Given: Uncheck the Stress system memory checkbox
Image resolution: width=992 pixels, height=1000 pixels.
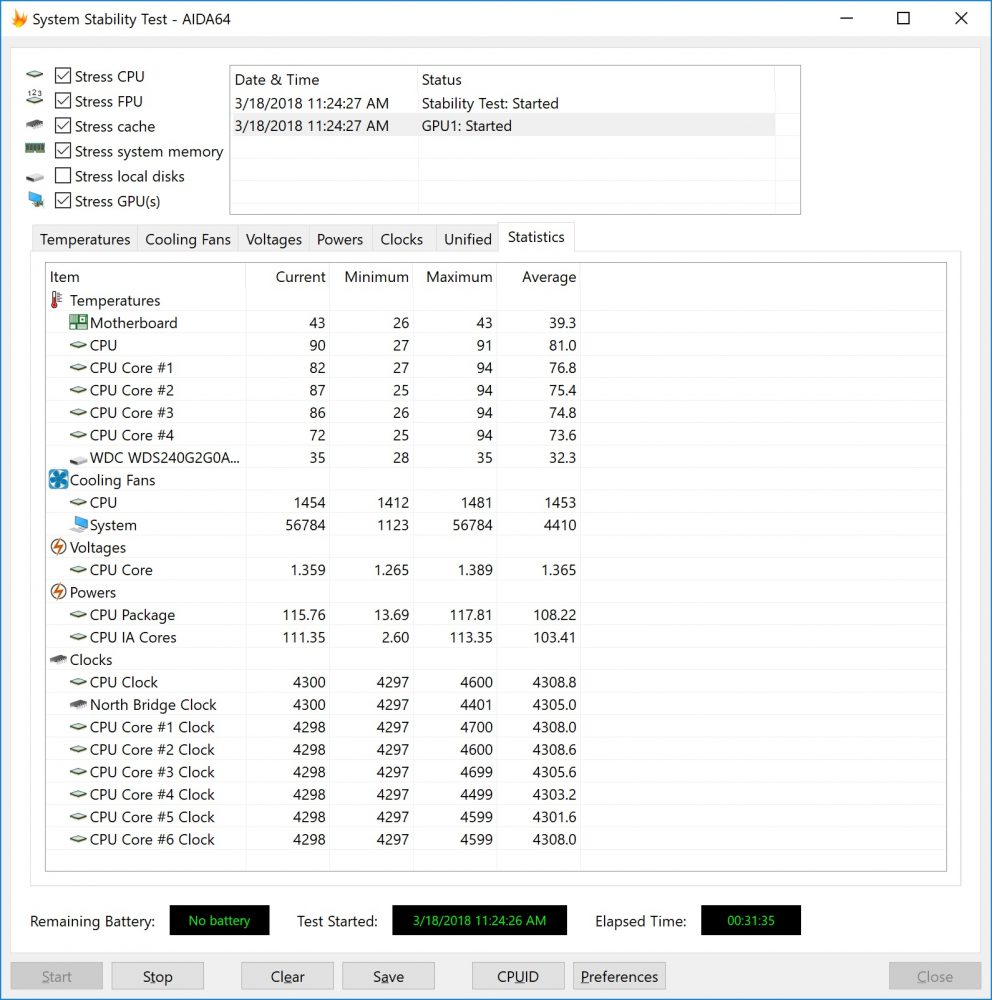Looking at the screenshot, I should tap(63, 151).
